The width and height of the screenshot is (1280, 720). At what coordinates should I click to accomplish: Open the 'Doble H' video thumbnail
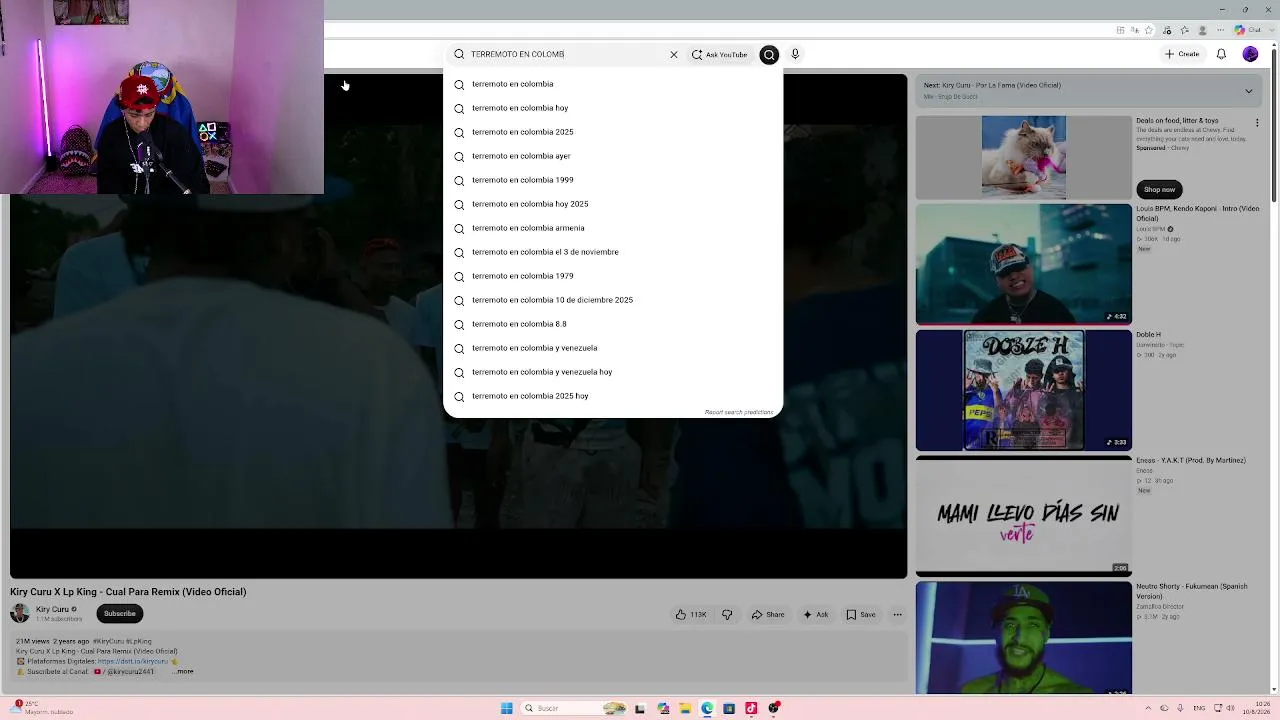pos(1024,390)
